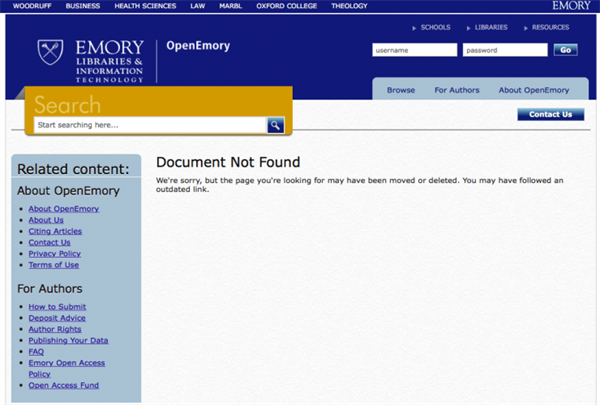Expand the Schools dropdown arrow
Image resolution: width=600 pixels, height=405 pixels.
414,28
